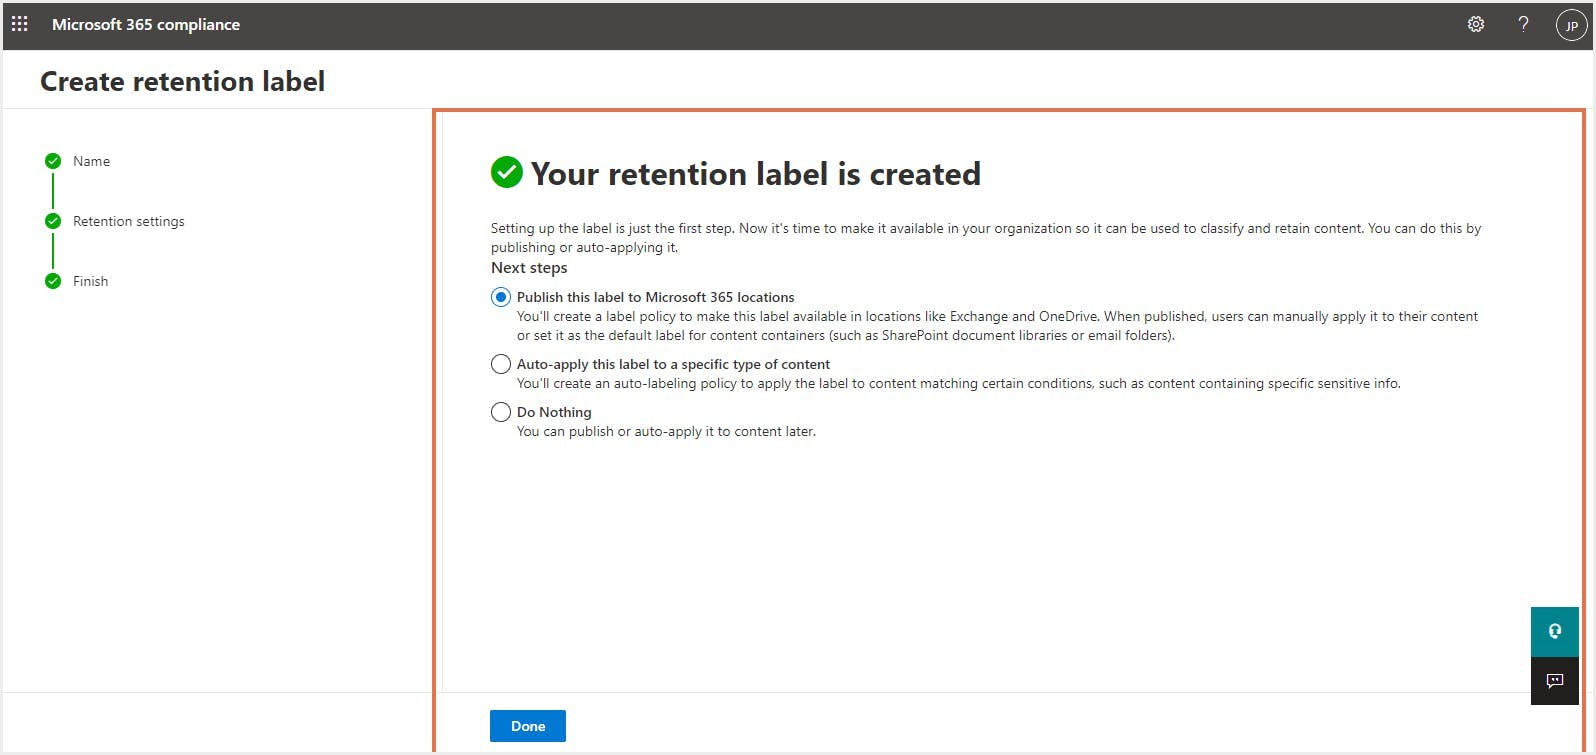Click the Create retention label heading

(x=182, y=81)
